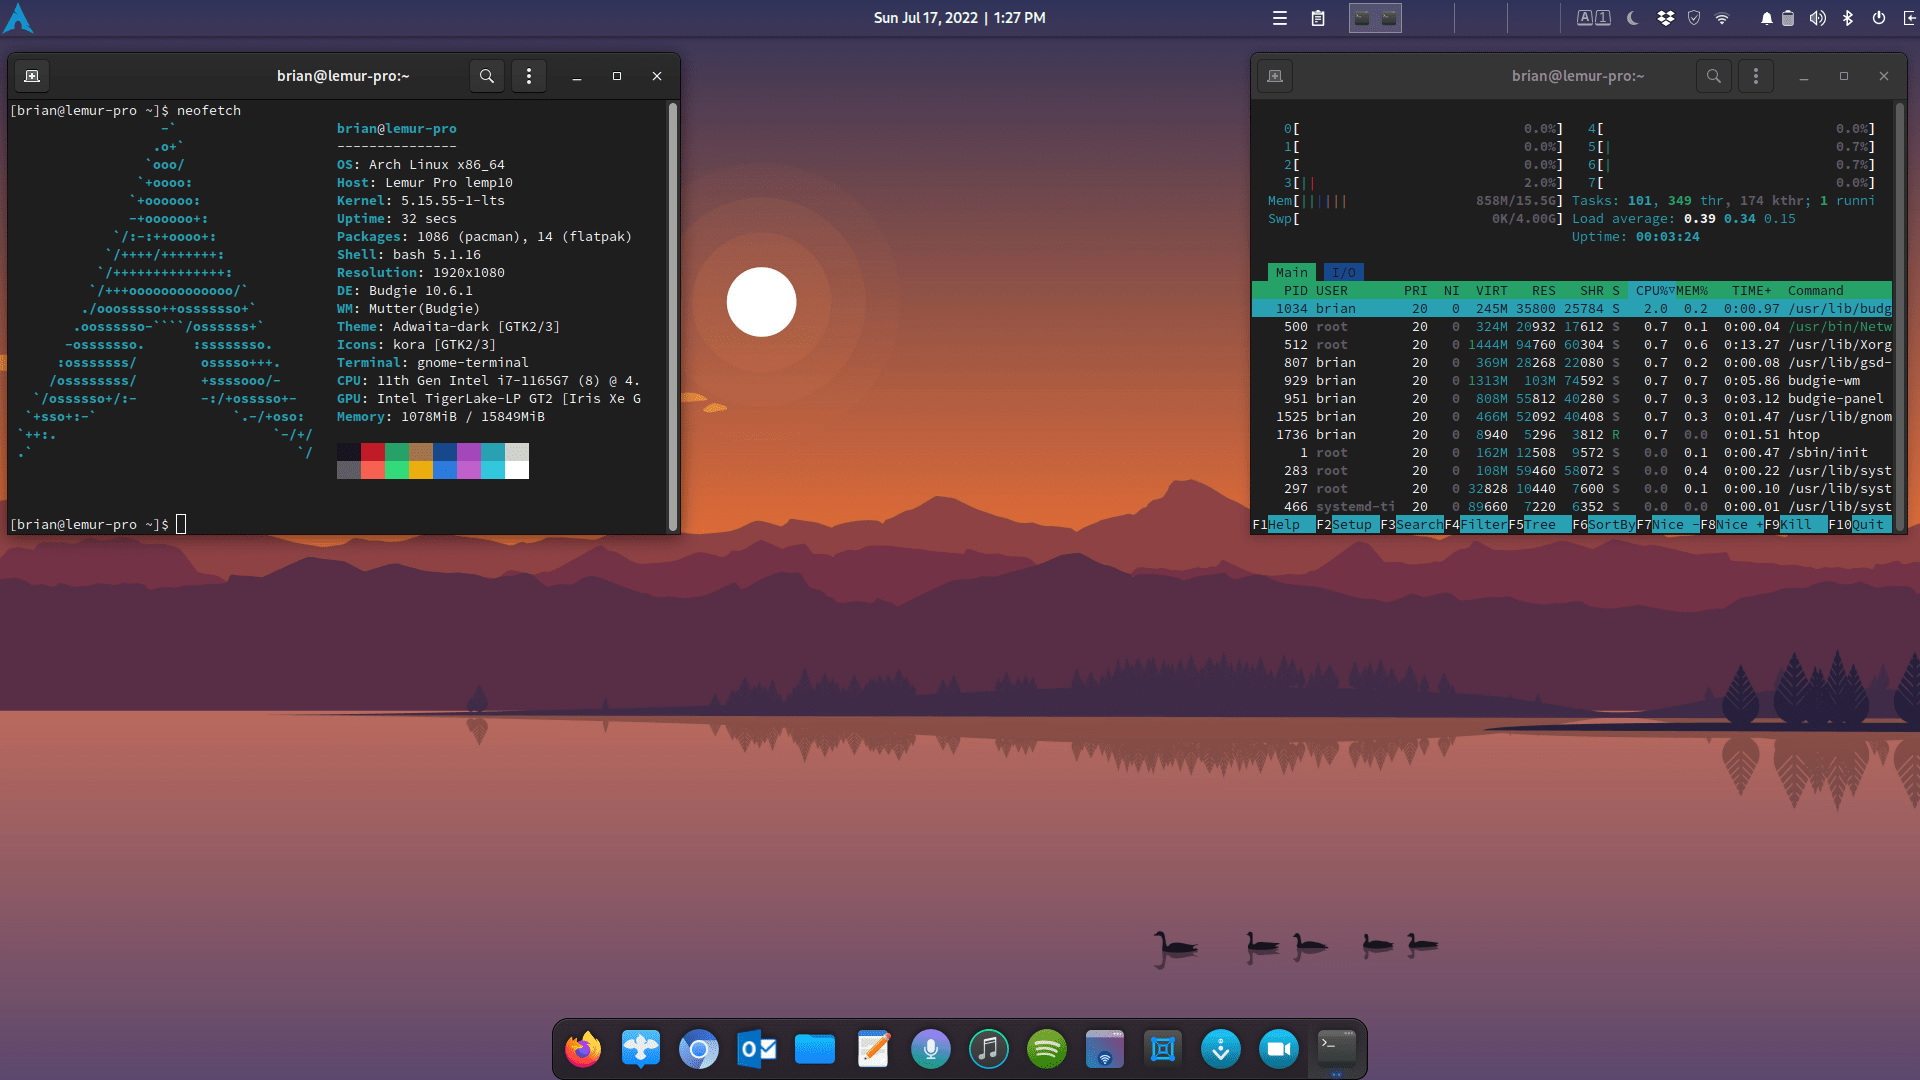Click the new tab icon in left terminal
Viewport: 1920px width, 1080px height.
tap(32, 76)
